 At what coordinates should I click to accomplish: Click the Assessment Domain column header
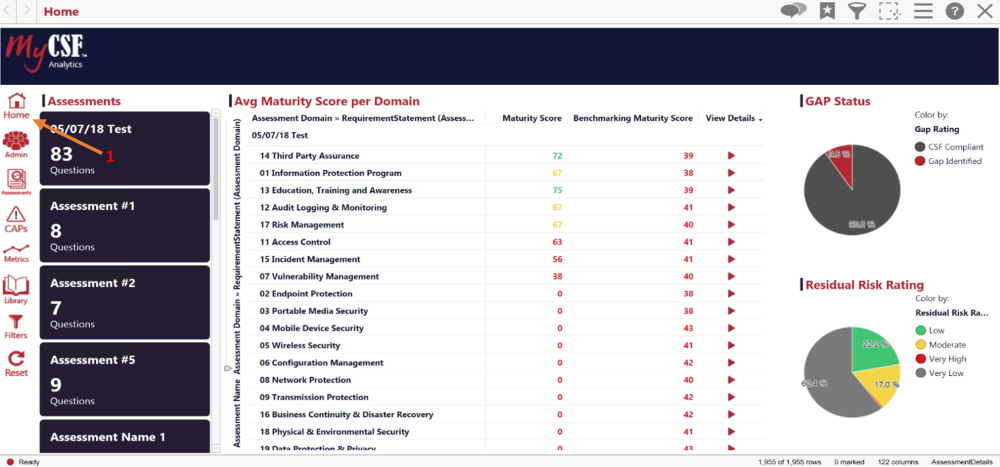tap(364, 118)
